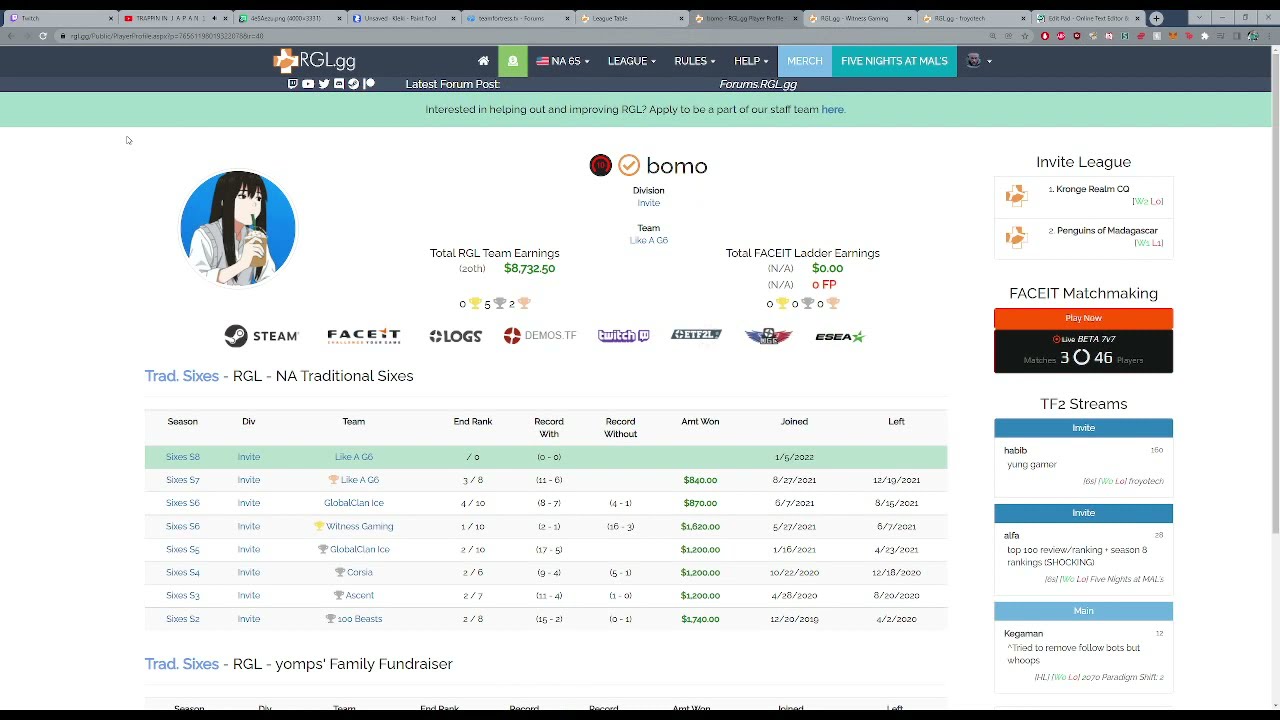1280x720 pixels.
Task: Open bomo's Twitch channel logo
Action: 624,336
